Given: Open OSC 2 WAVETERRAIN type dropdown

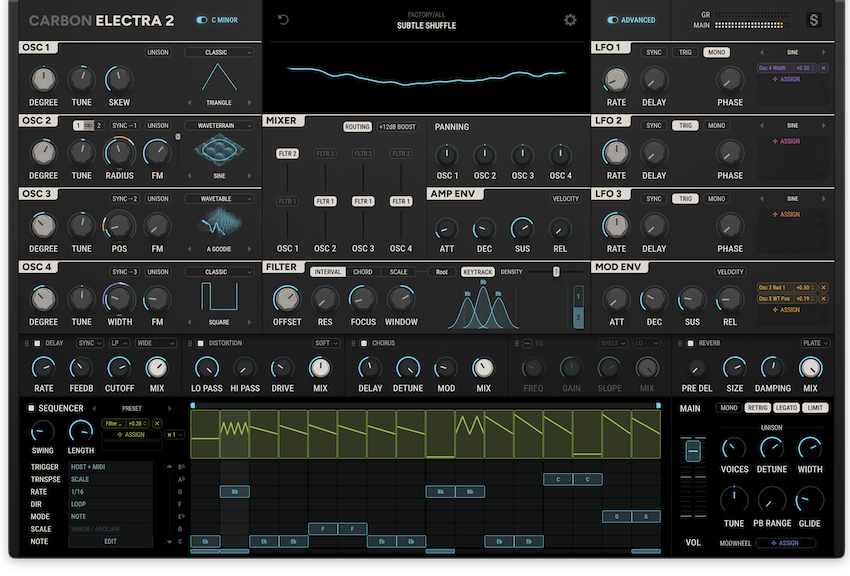Looking at the screenshot, I should [x=219, y=125].
